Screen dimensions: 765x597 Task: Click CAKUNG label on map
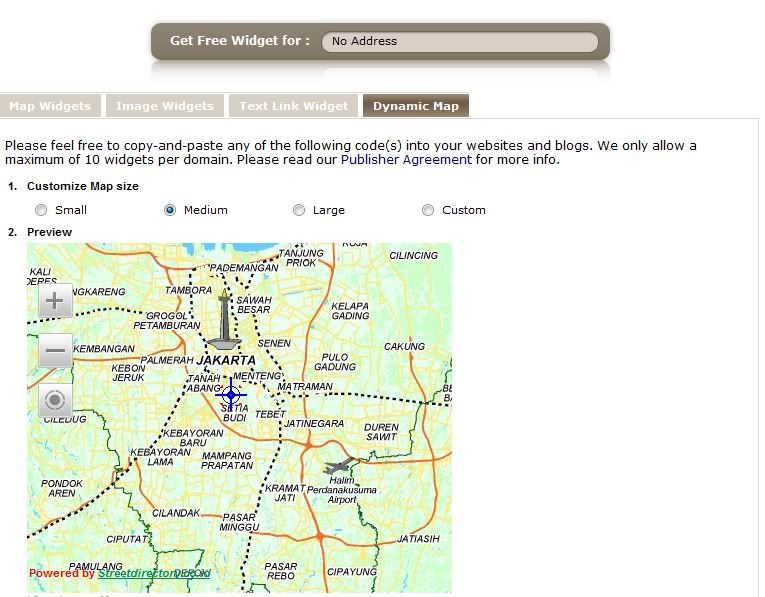[404, 346]
